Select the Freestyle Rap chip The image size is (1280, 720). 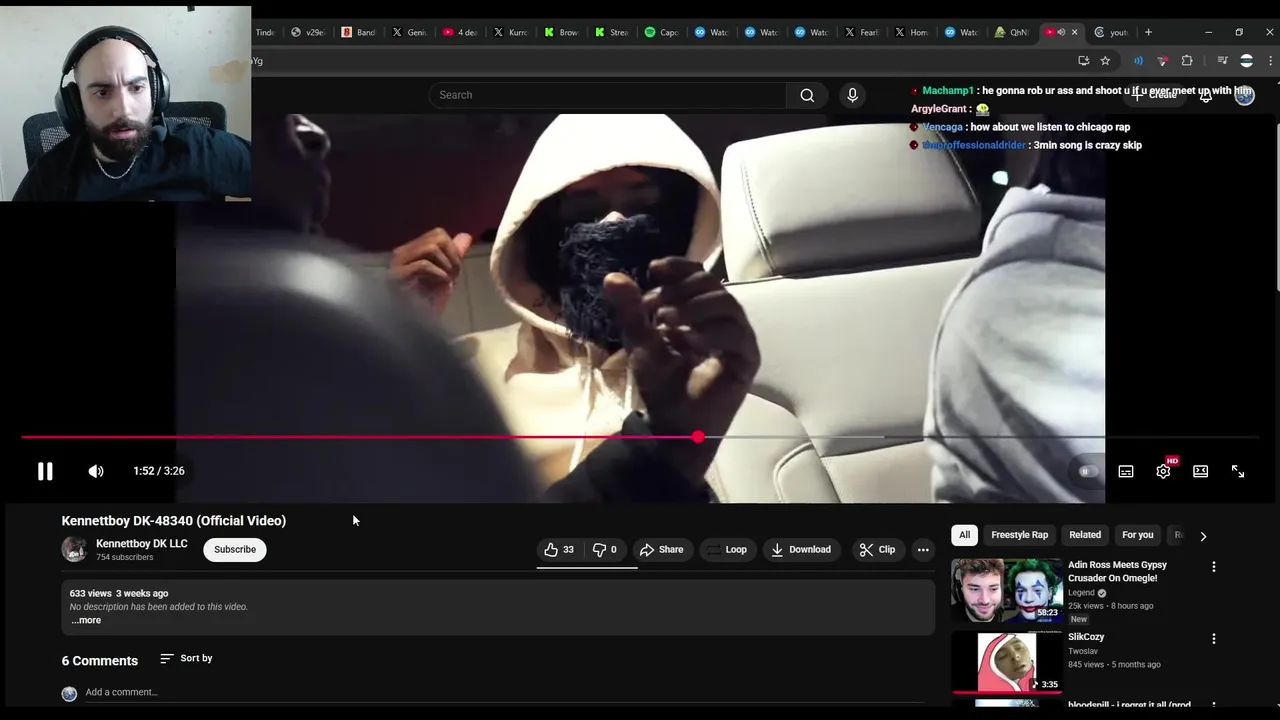click(x=1019, y=535)
